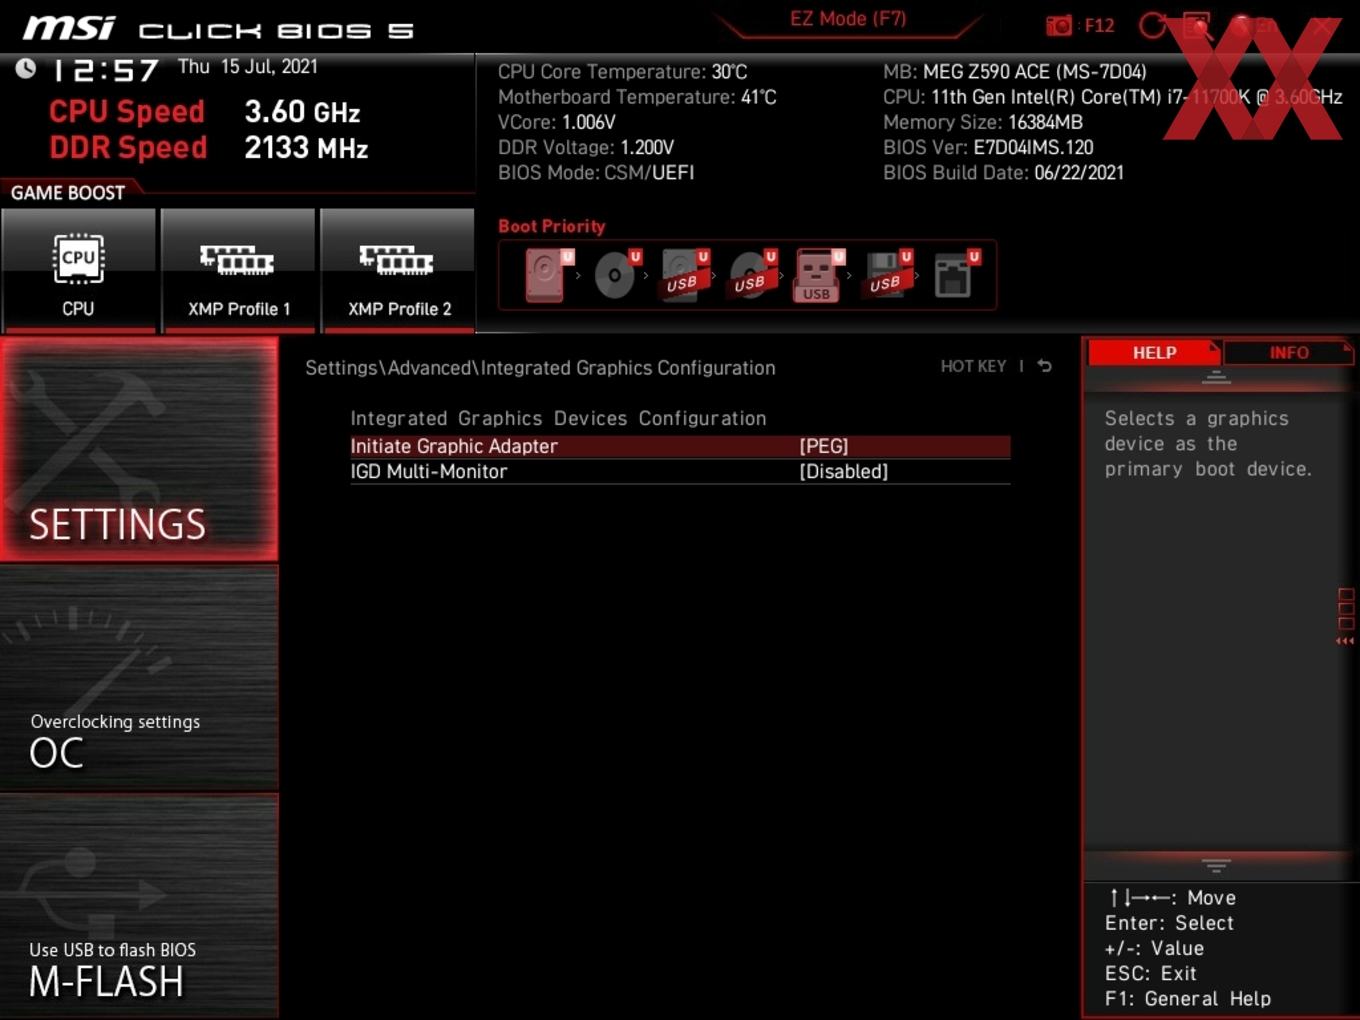Screen dimensions: 1360x1020
Task: Click the Boot Priority heading
Action: [552, 226]
